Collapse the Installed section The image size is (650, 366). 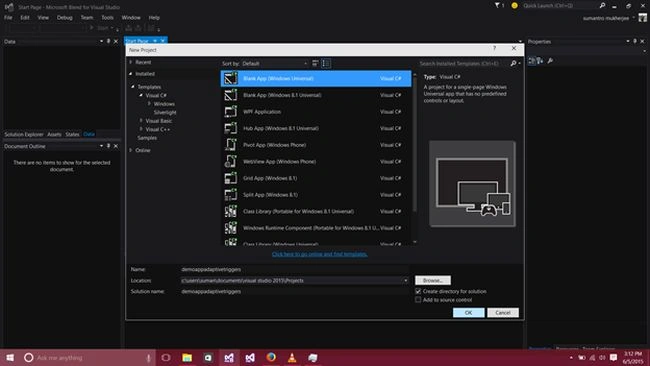click(x=131, y=74)
